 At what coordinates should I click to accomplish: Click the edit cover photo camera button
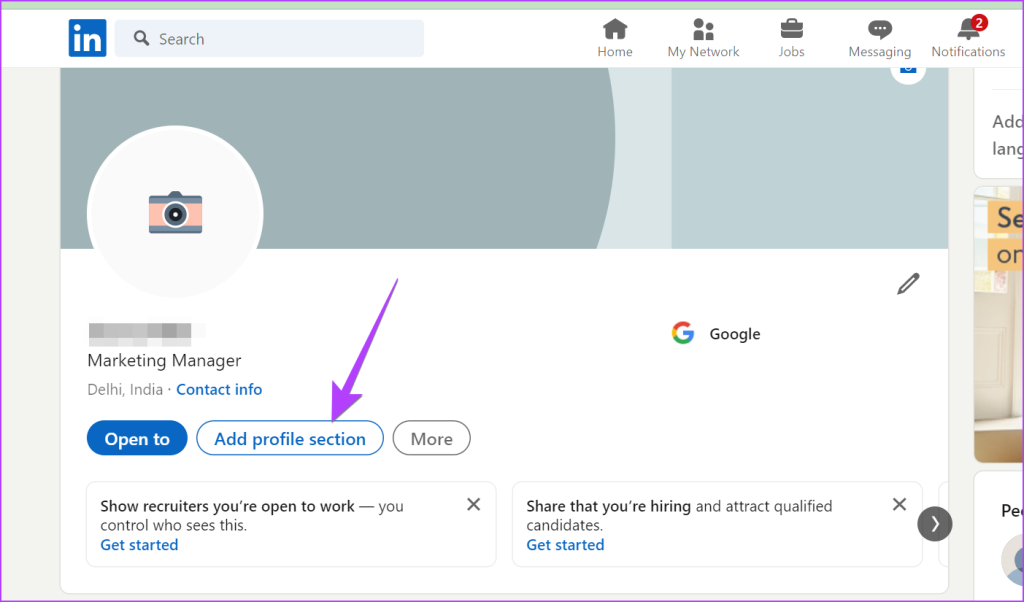tap(908, 71)
